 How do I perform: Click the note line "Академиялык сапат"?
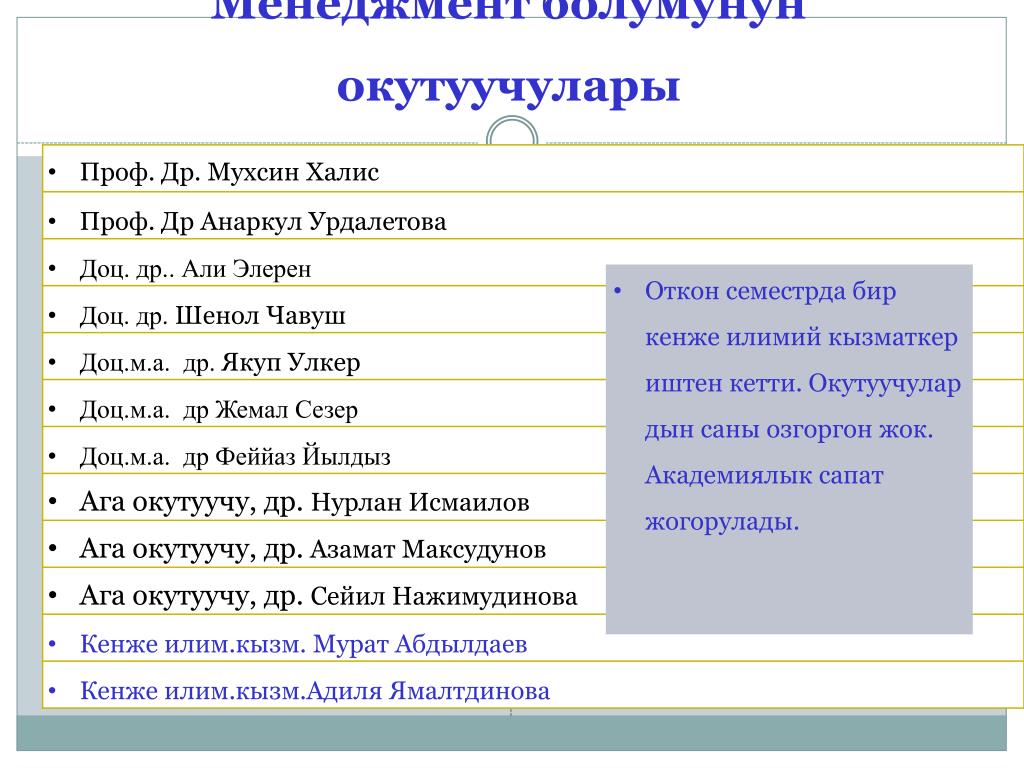click(x=764, y=476)
